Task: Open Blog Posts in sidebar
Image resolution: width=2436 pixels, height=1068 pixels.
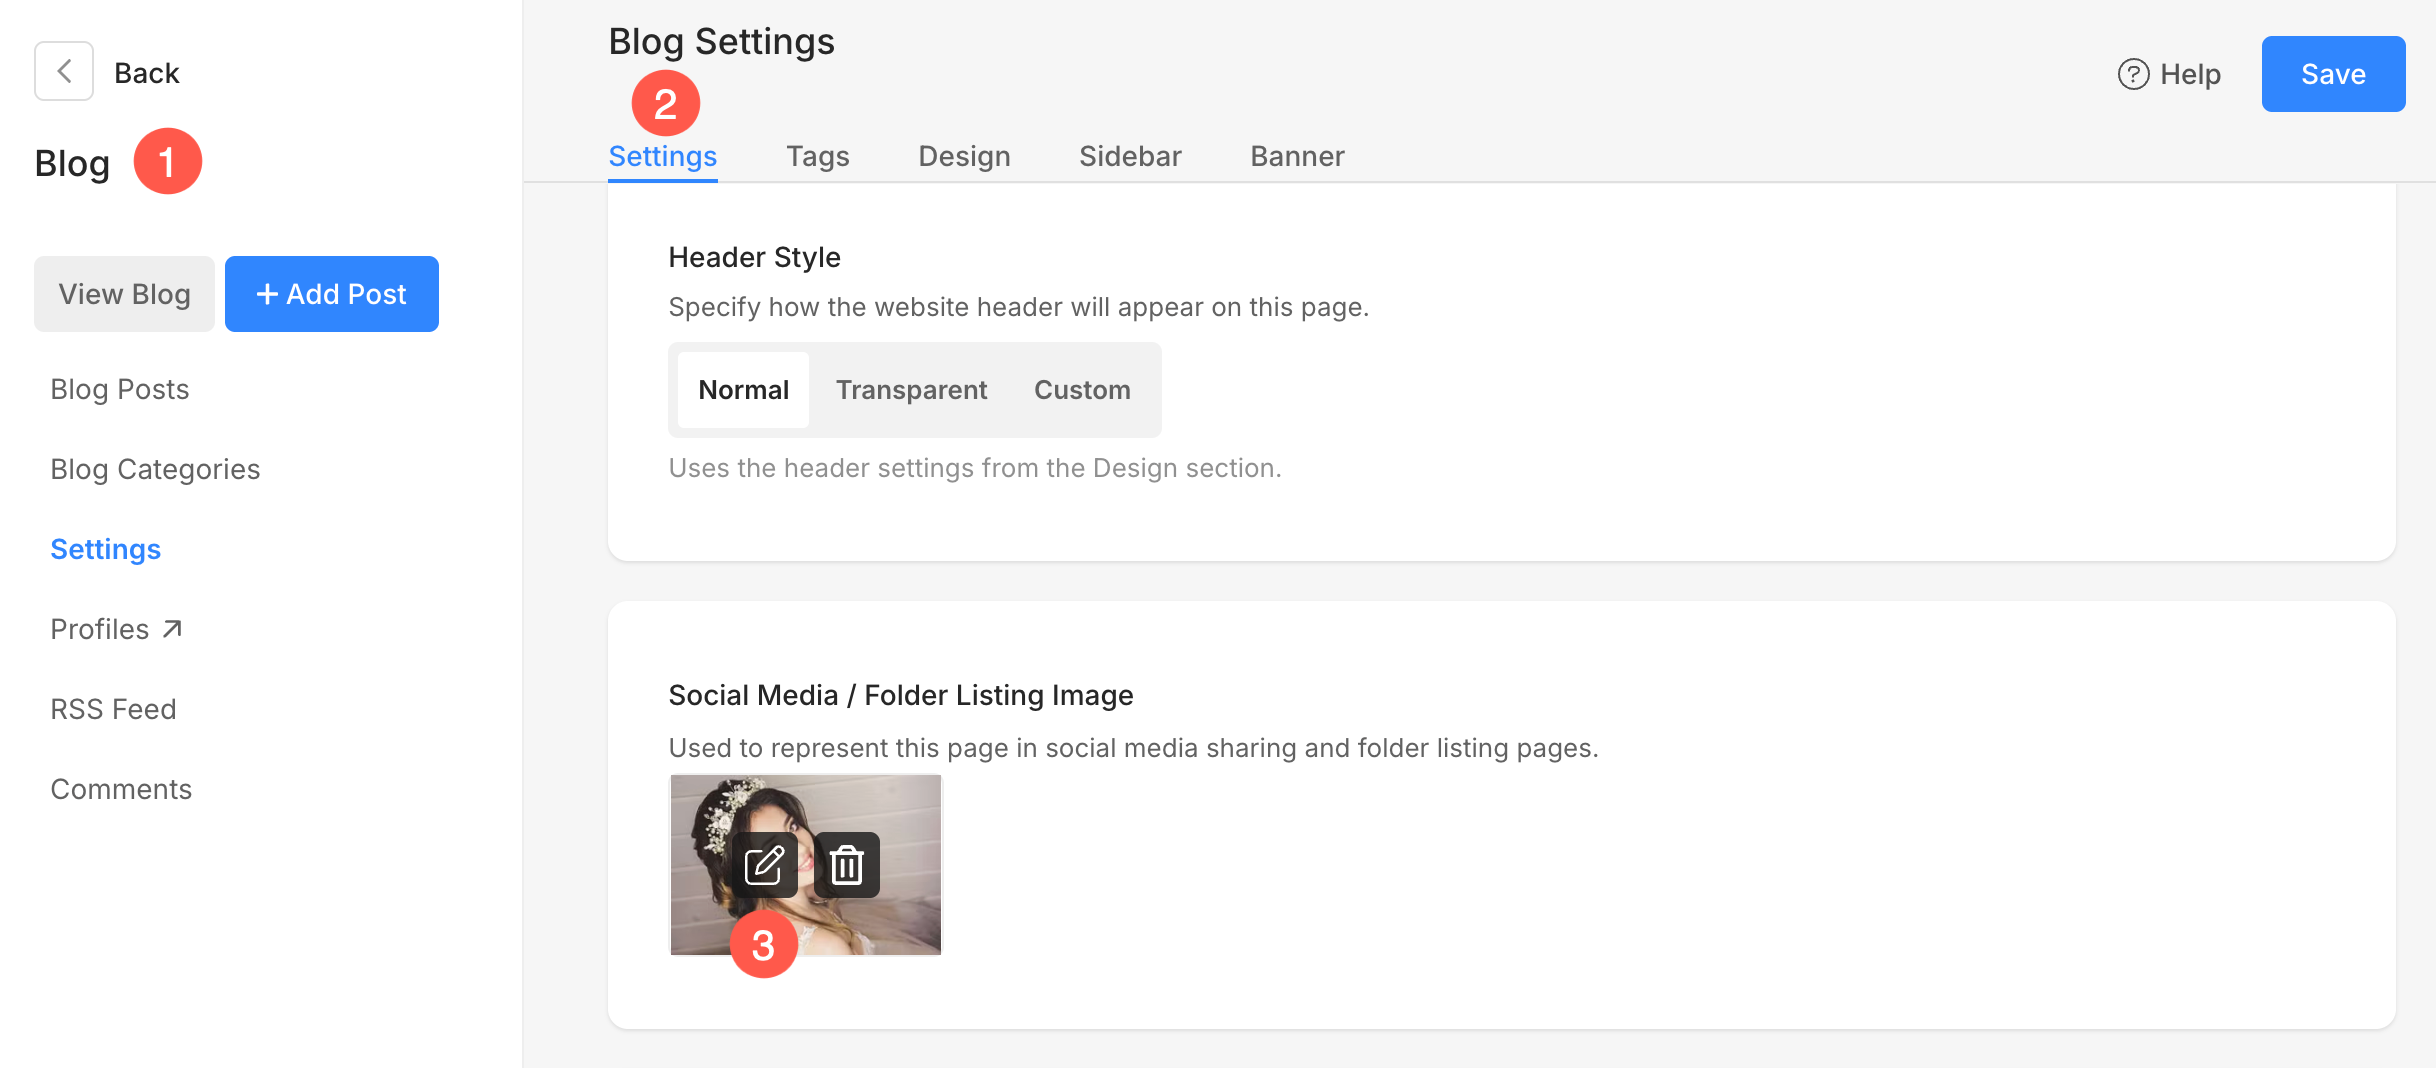Action: (x=120, y=389)
